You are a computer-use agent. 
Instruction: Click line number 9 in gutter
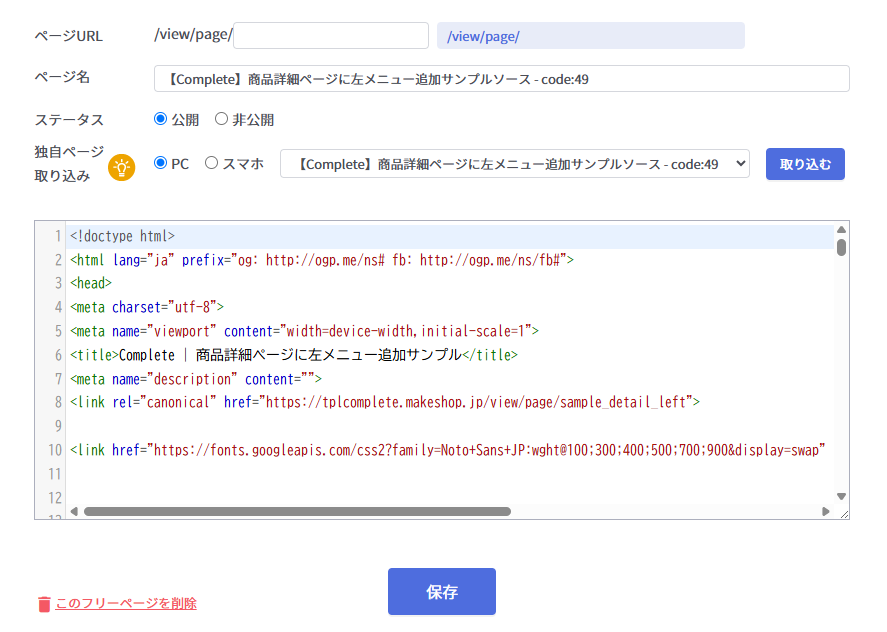tap(58, 425)
